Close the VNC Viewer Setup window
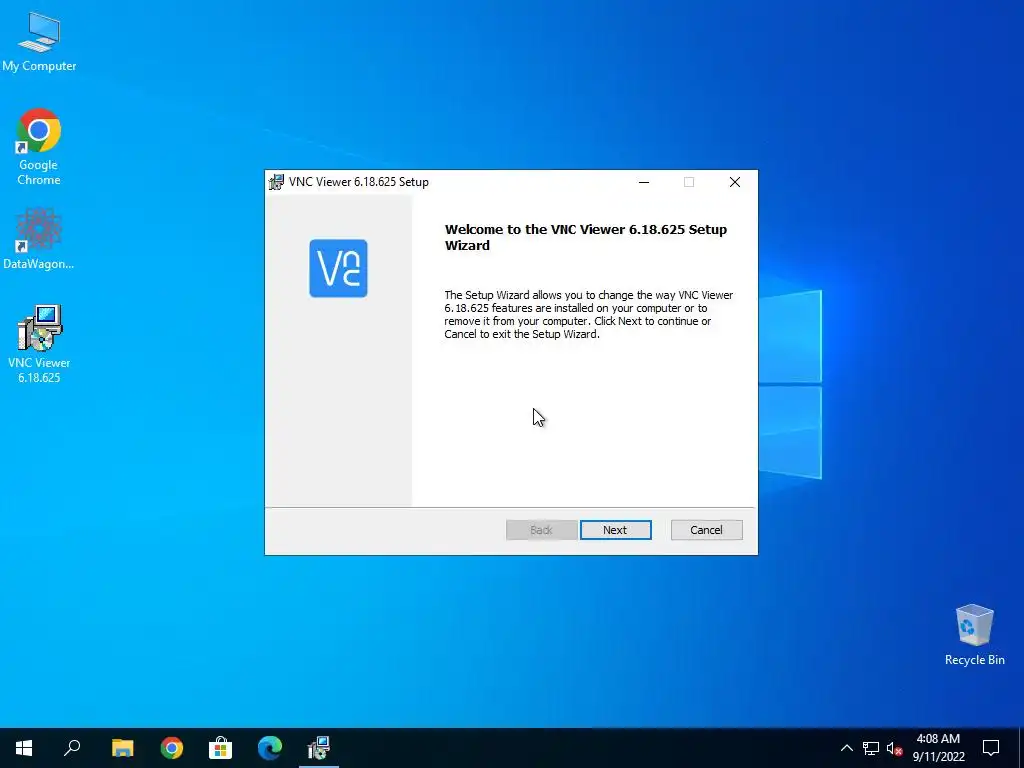1024x768 pixels. pyautogui.click(x=735, y=182)
